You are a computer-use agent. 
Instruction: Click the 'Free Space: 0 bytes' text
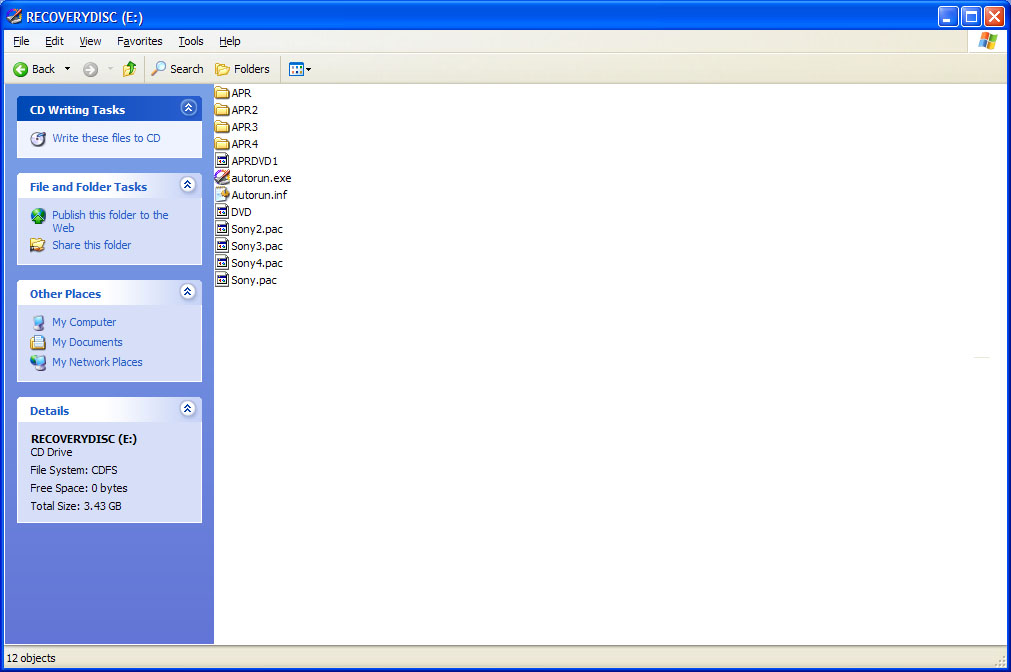(x=79, y=488)
